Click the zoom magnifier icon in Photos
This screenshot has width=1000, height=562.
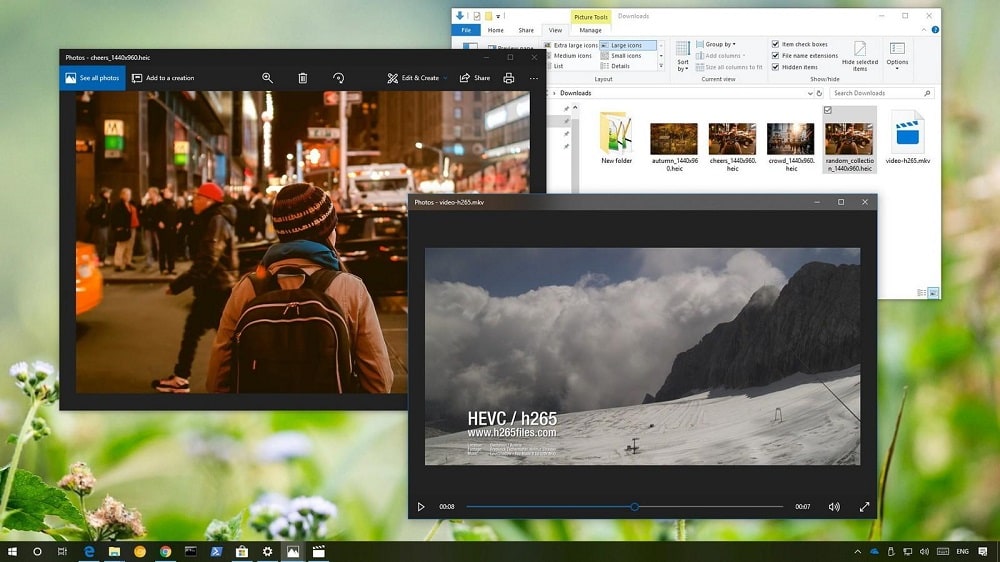point(267,78)
